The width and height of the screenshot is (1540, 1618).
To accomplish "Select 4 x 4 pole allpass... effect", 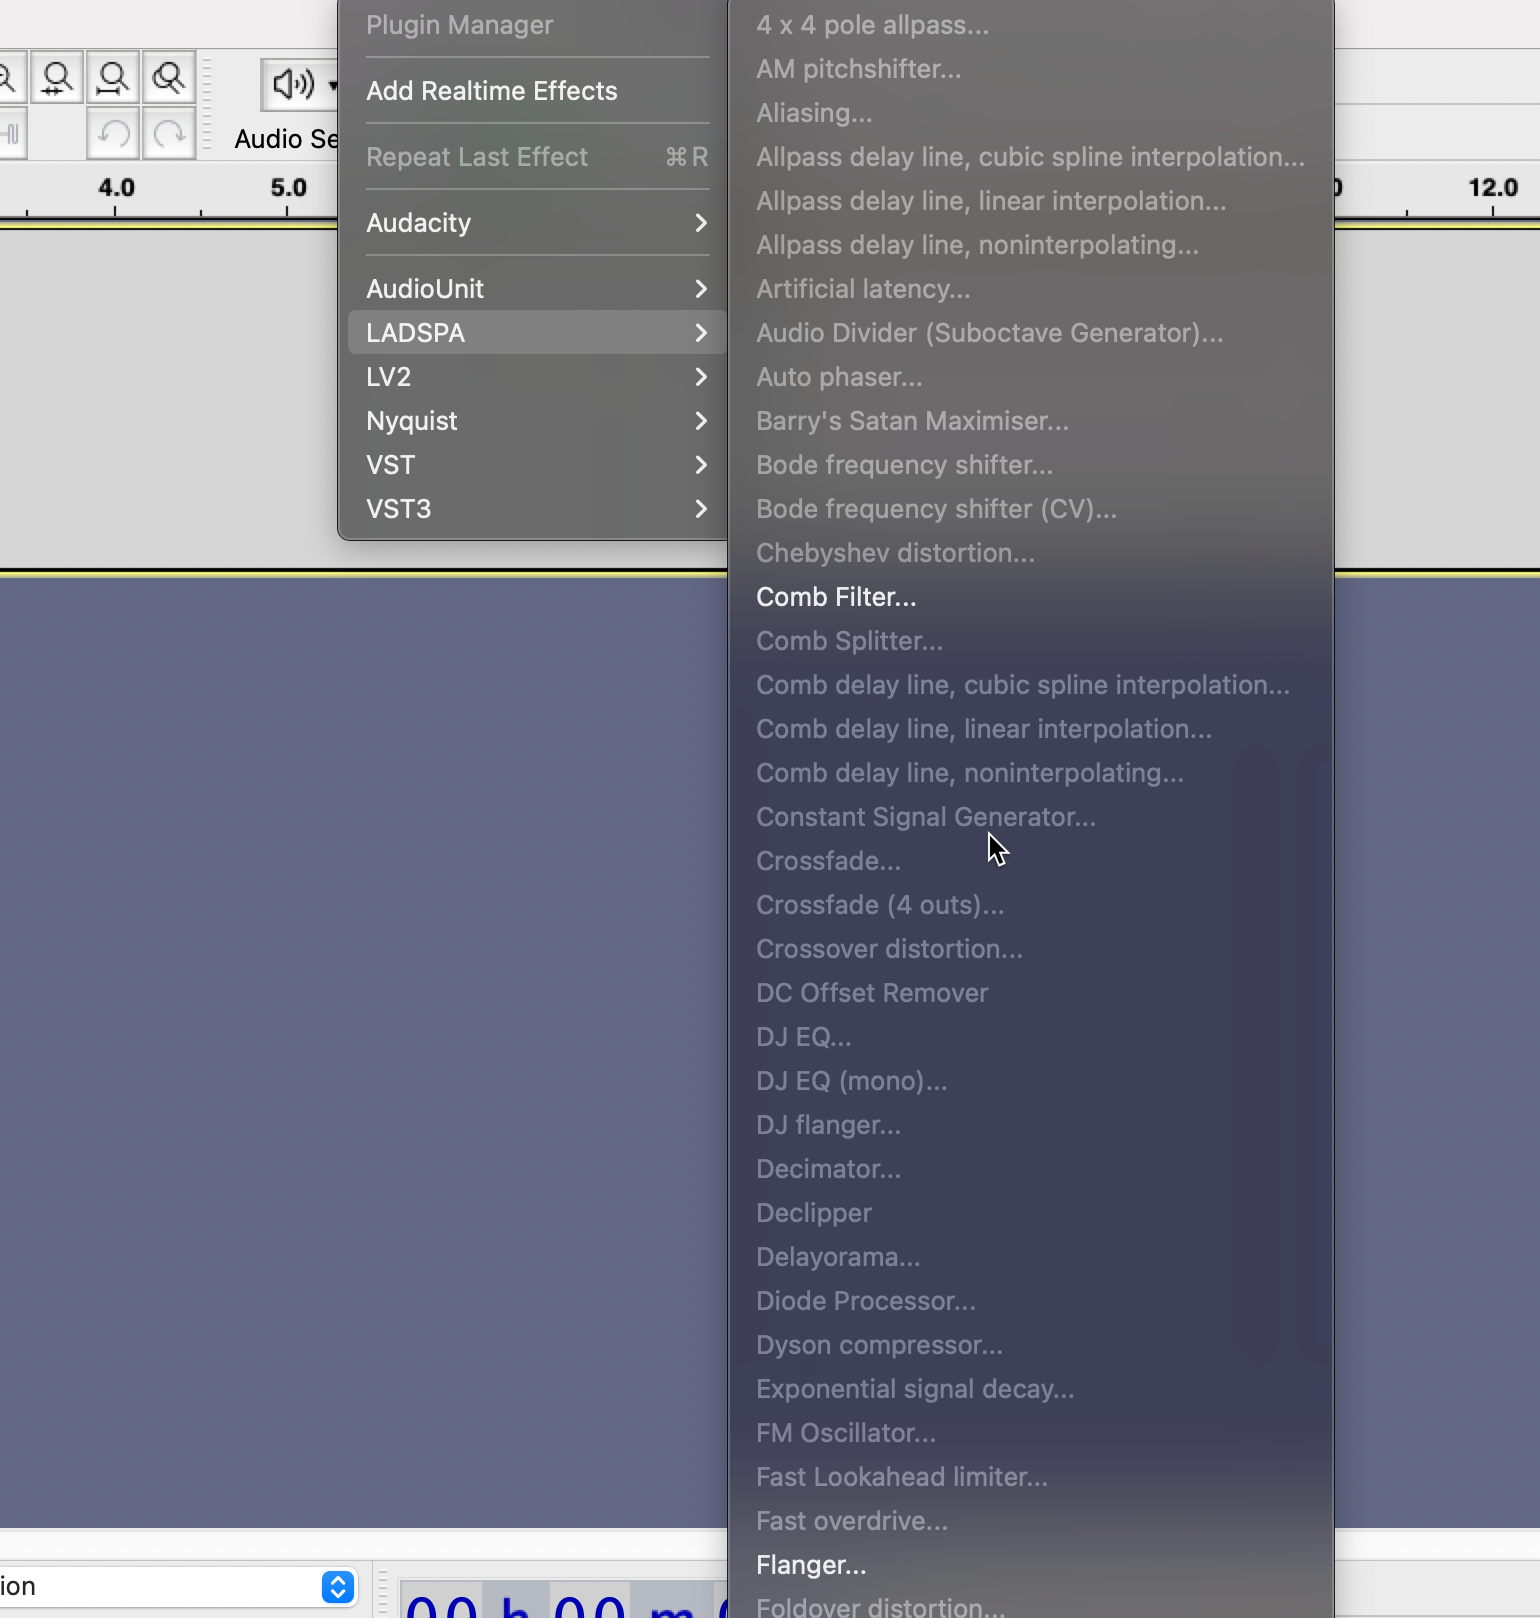I will (x=1031, y=25).
